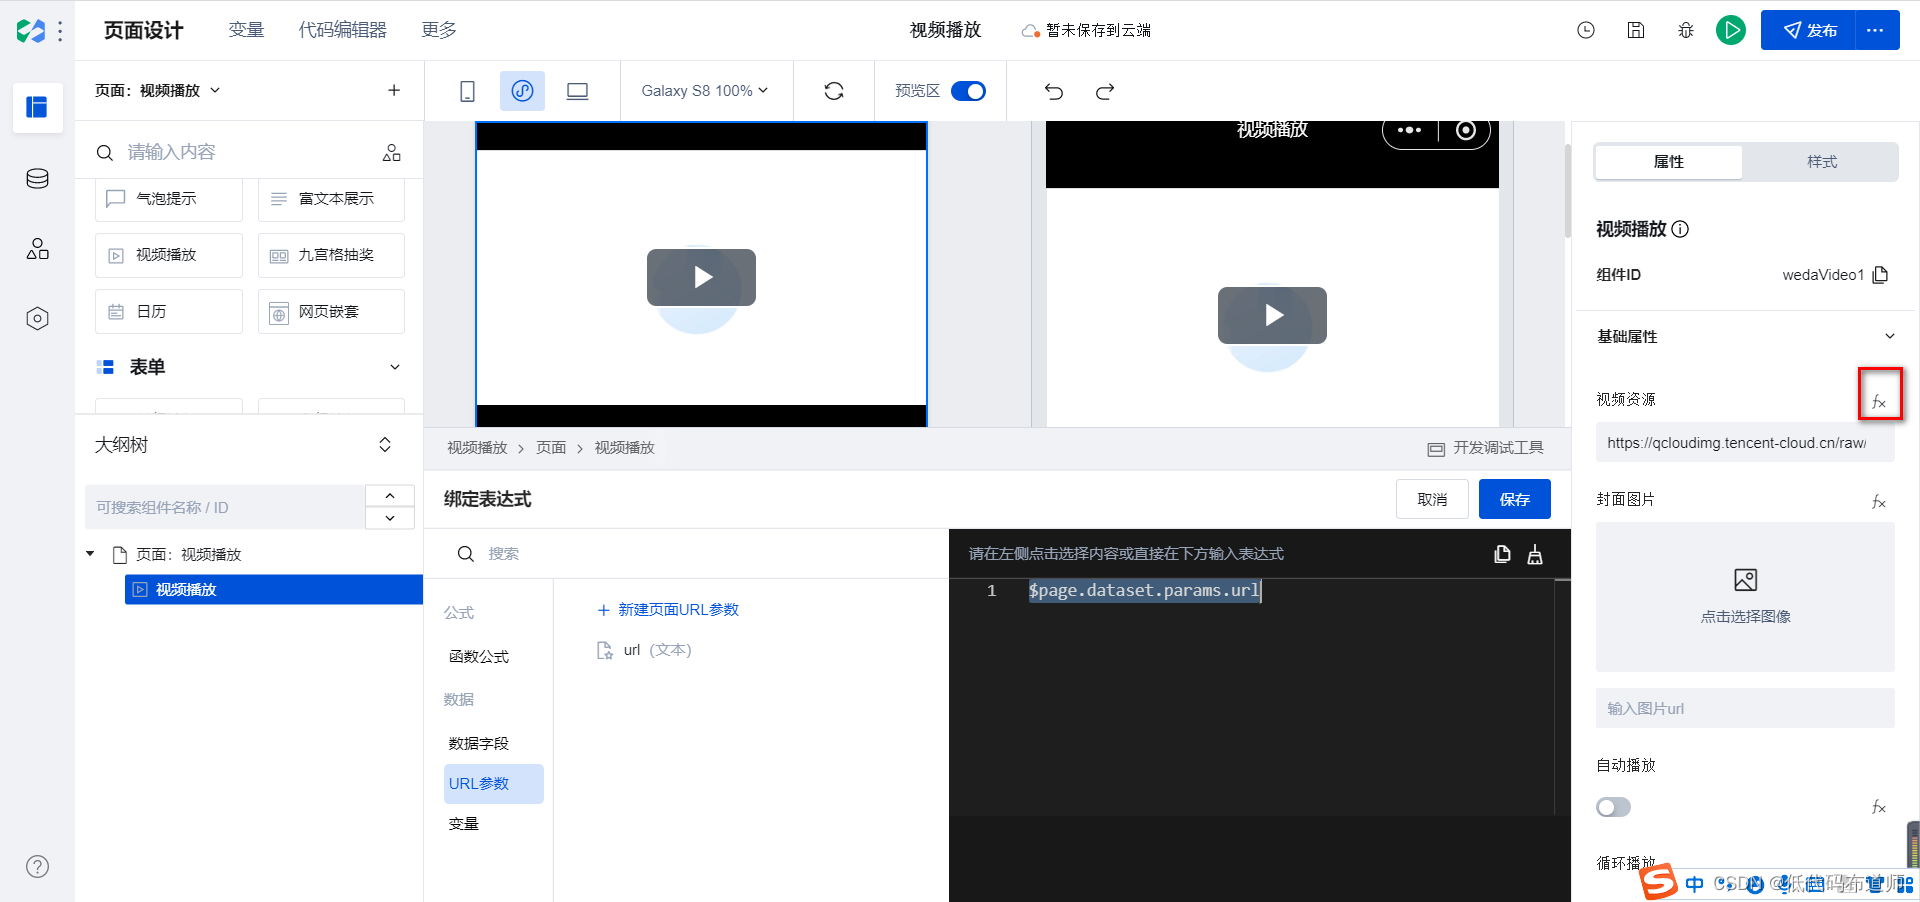Open the 变量 menu
1920x902 pixels.
pyautogui.click(x=246, y=30)
